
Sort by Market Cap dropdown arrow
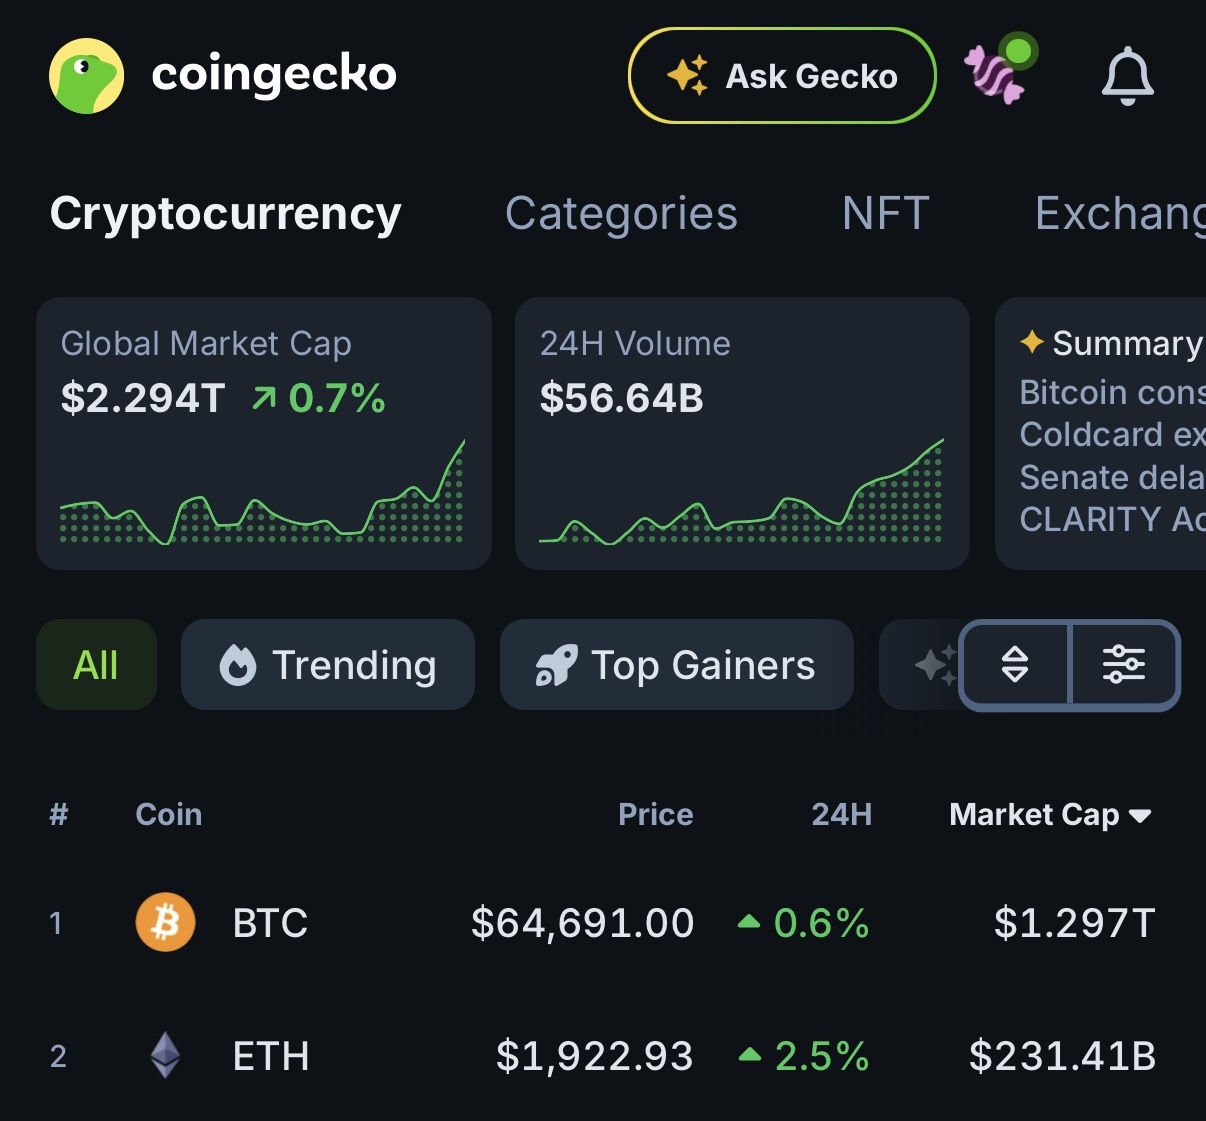coord(1140,816)
